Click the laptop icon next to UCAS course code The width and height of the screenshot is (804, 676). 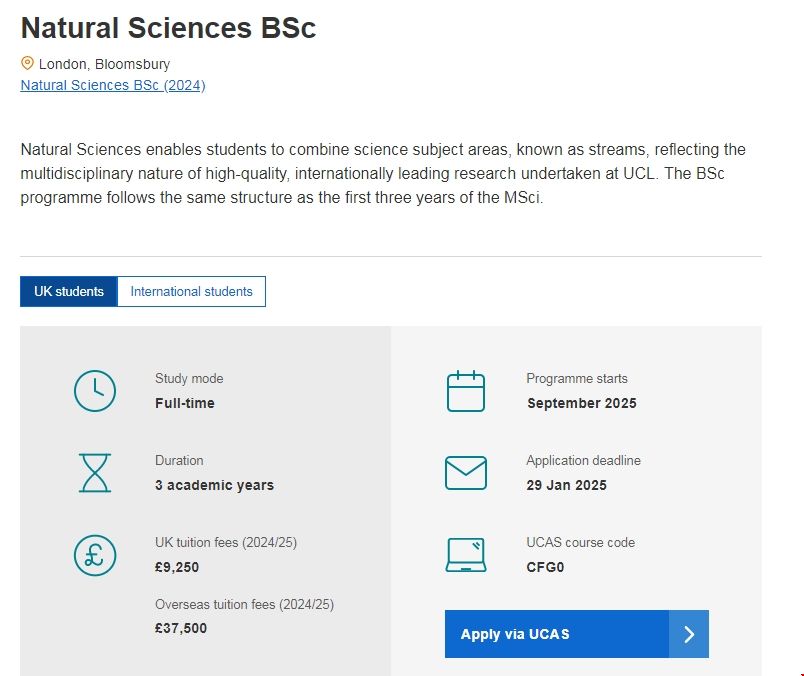click(464, 554)
